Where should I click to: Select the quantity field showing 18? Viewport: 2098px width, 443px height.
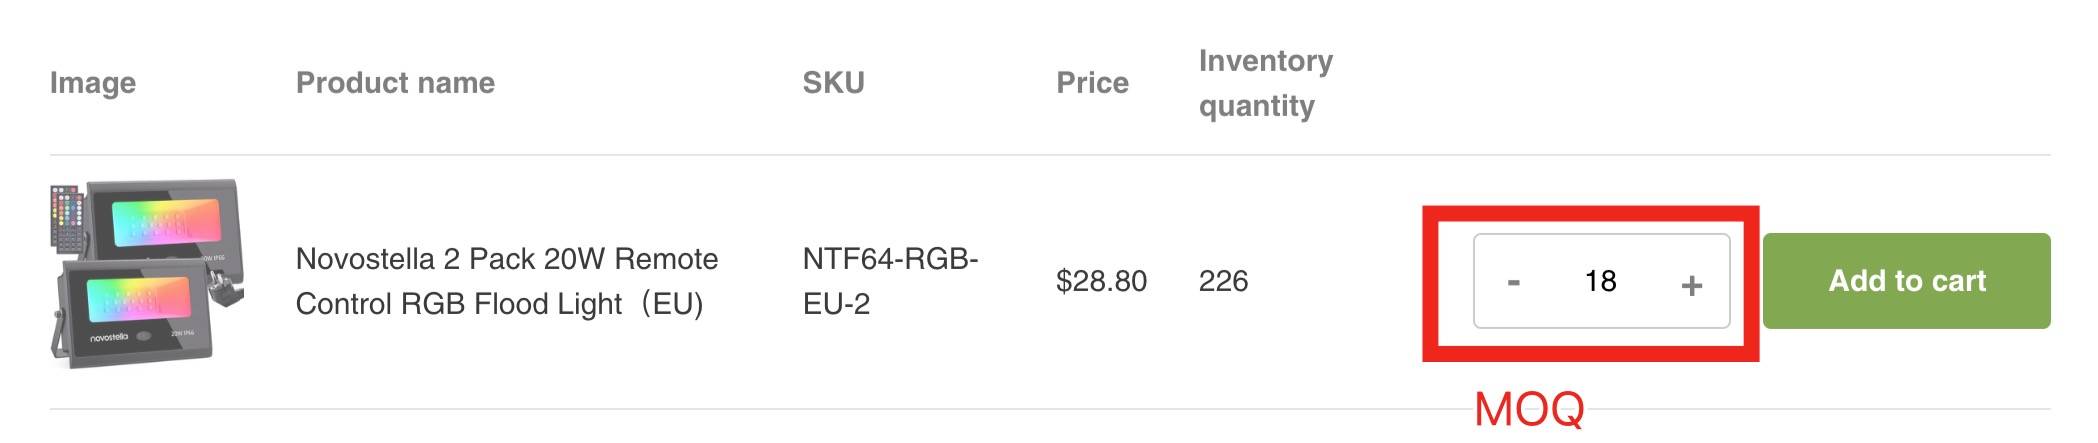pyautogui.click(x=1600, y=281)
